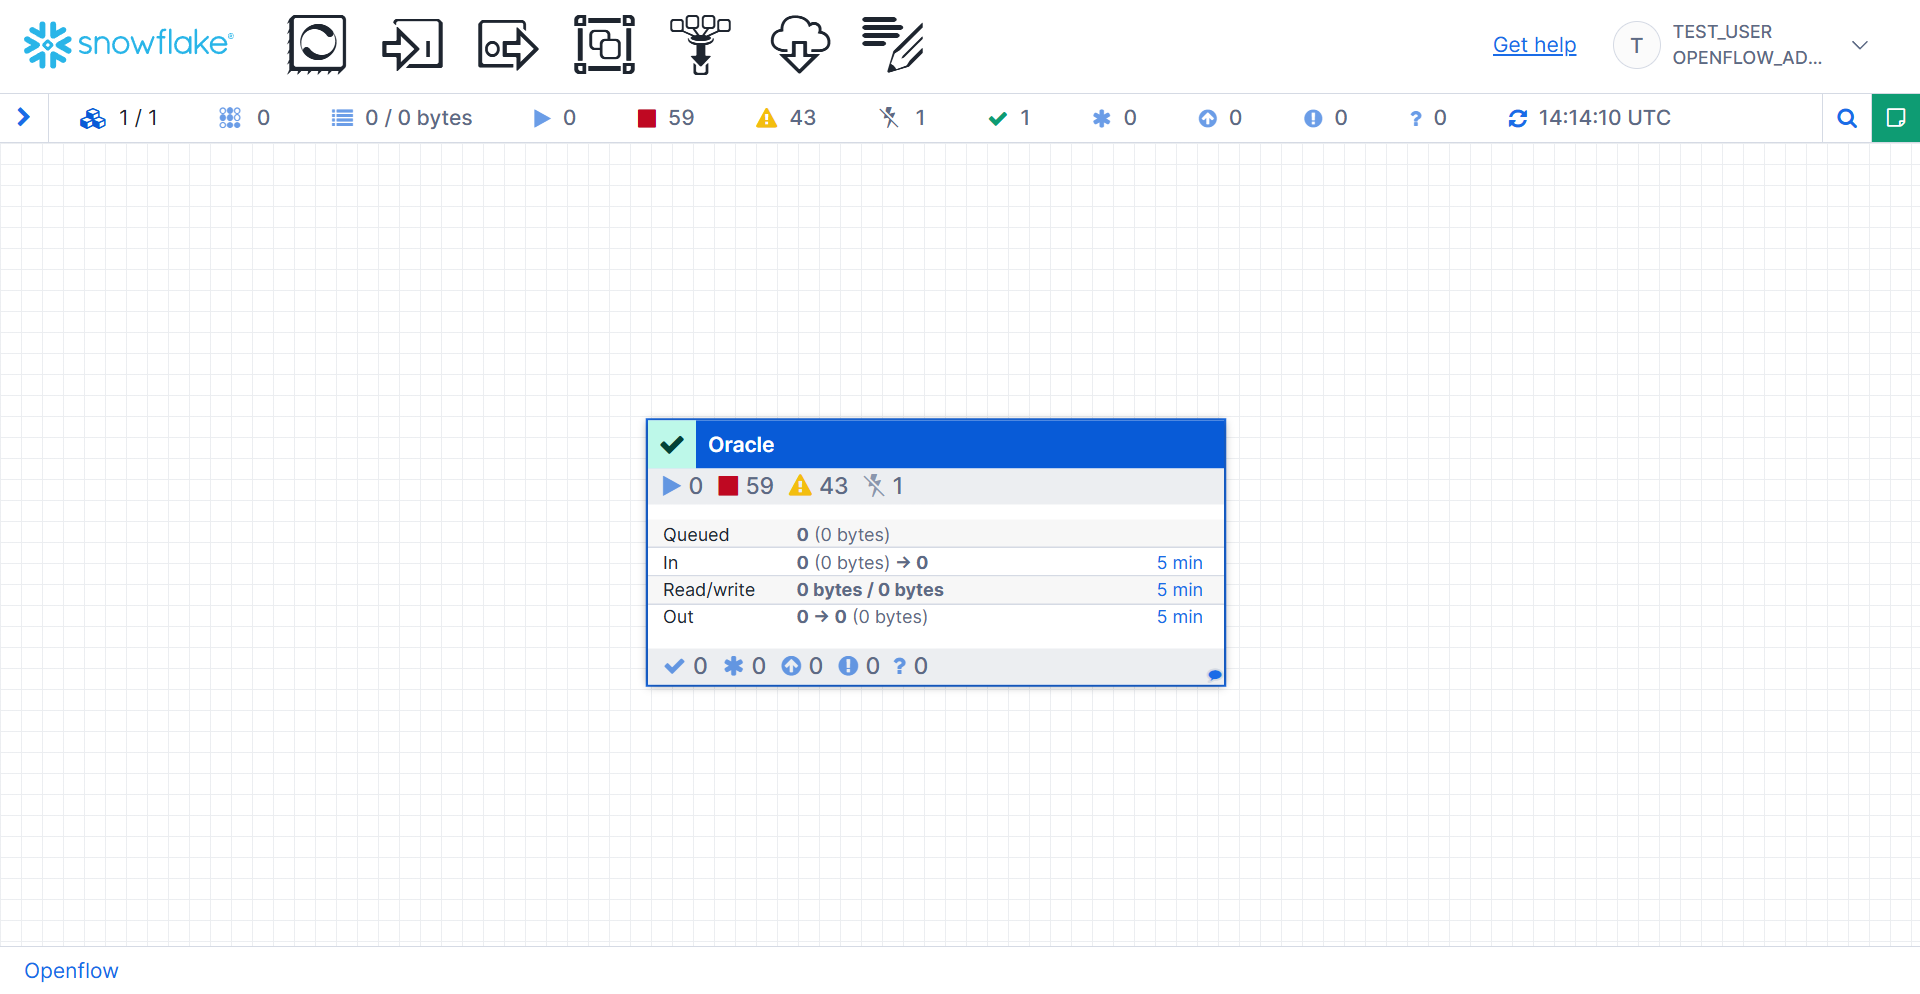Screen dimensions: 1920x994
Task: Click the running play icon in status bar
Action: (542, 118)
